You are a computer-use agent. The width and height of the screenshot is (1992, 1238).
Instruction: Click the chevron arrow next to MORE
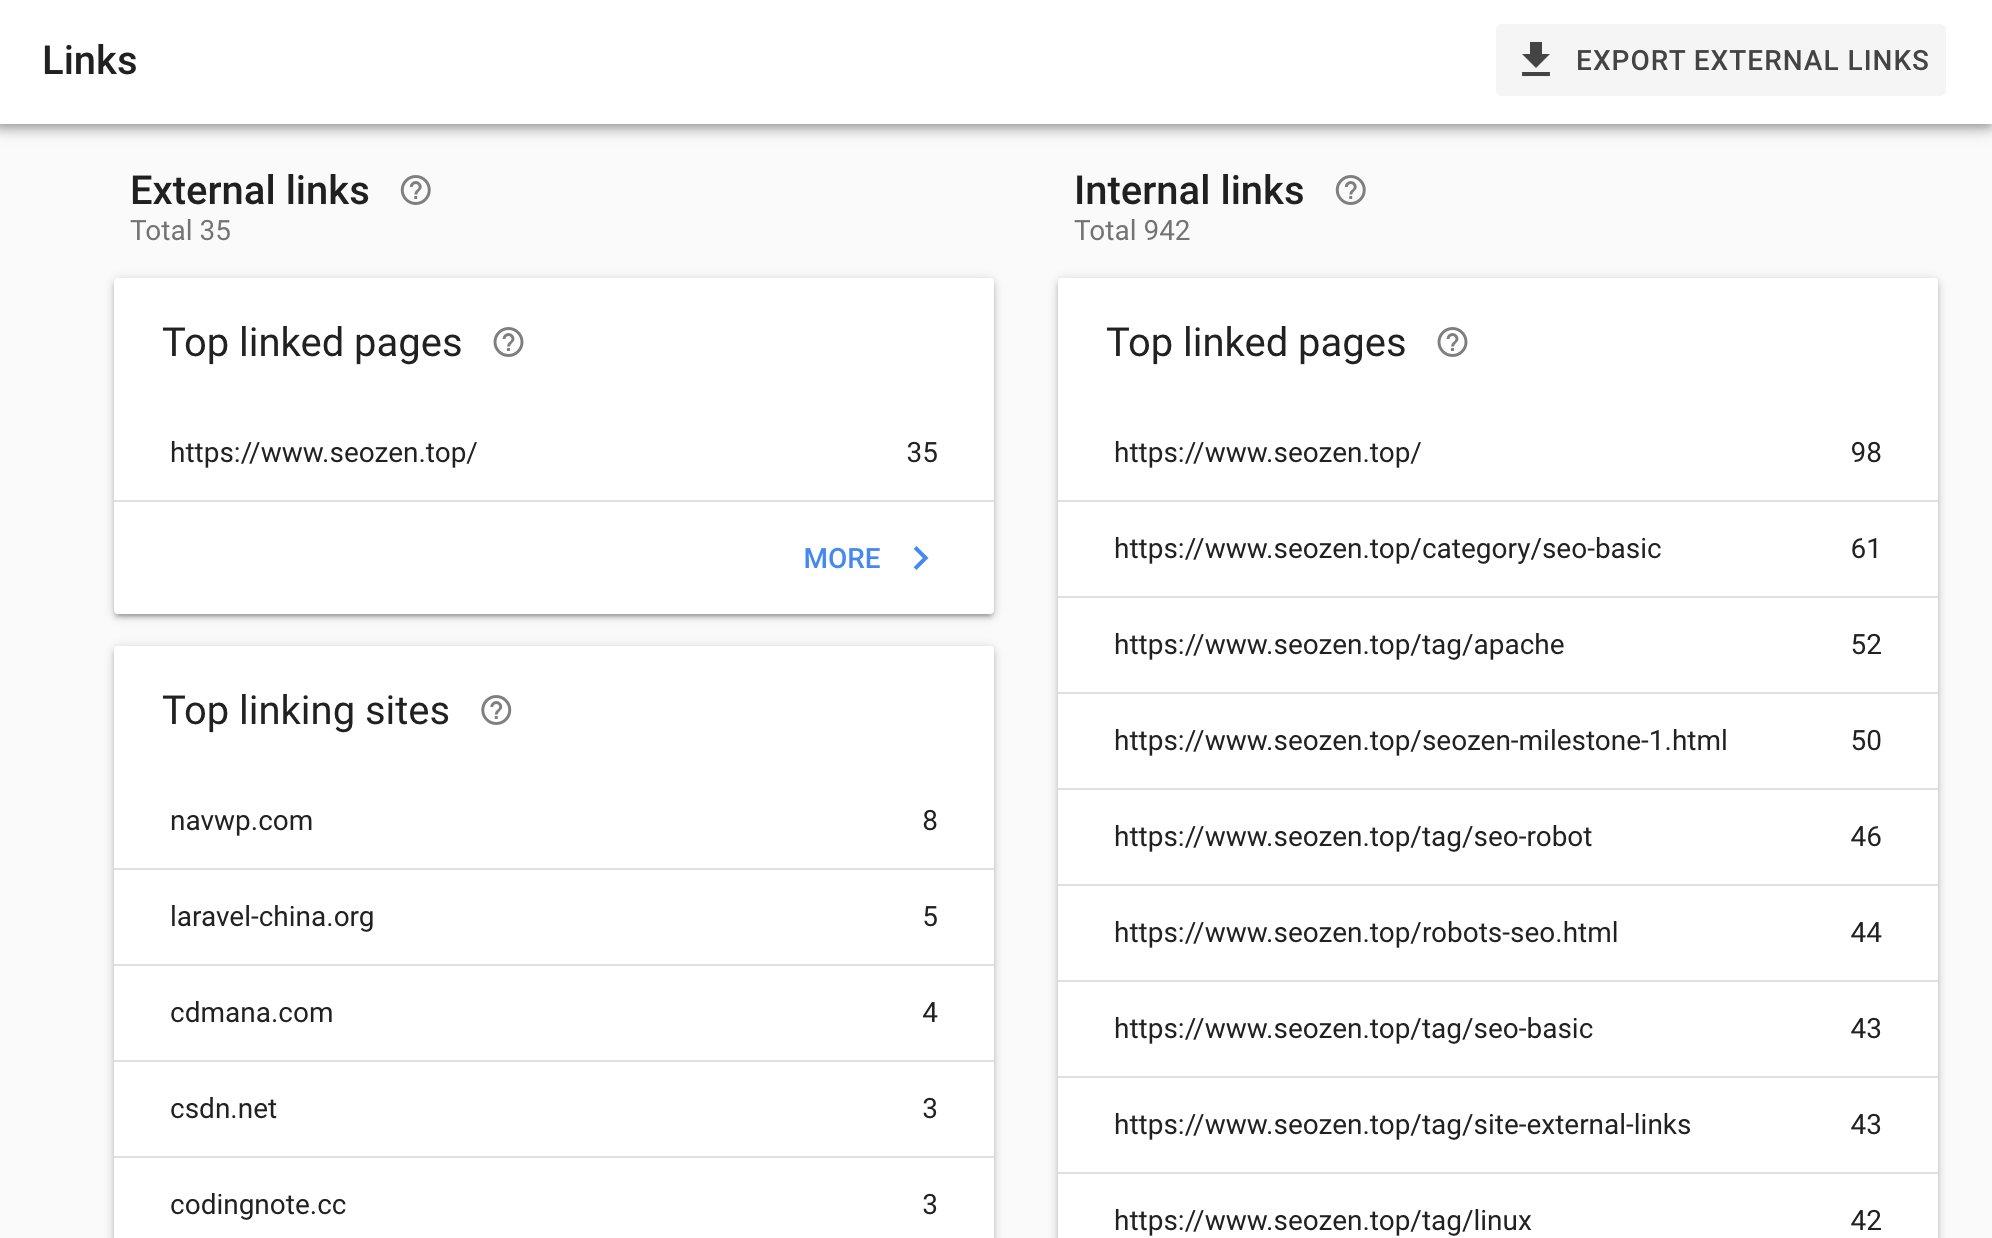point(921,558)
